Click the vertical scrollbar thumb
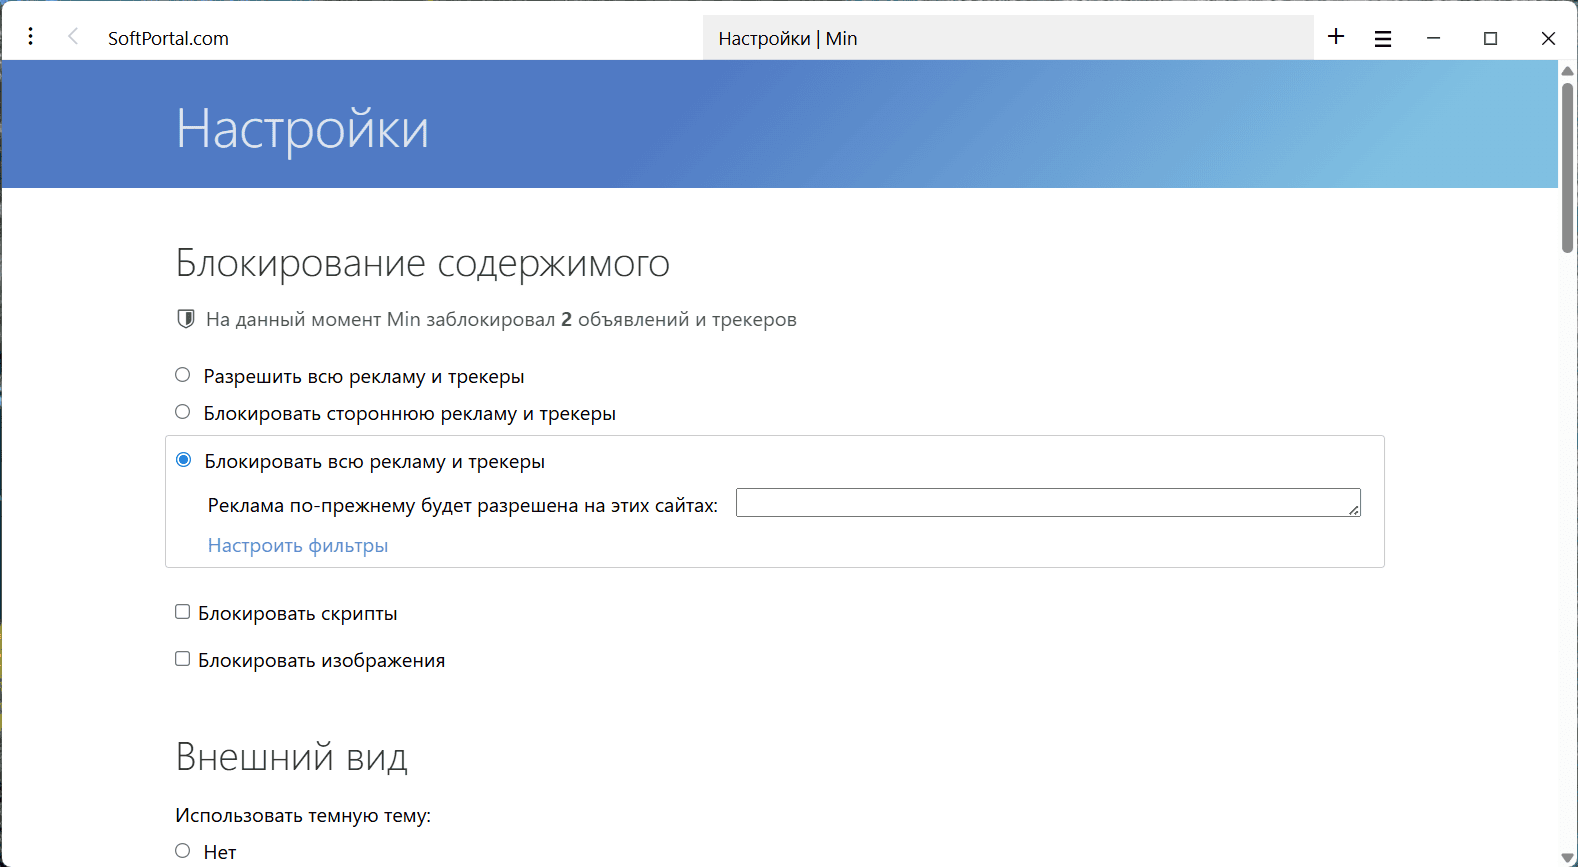Screen dimensions: 1578x867 coord(1568,166)
